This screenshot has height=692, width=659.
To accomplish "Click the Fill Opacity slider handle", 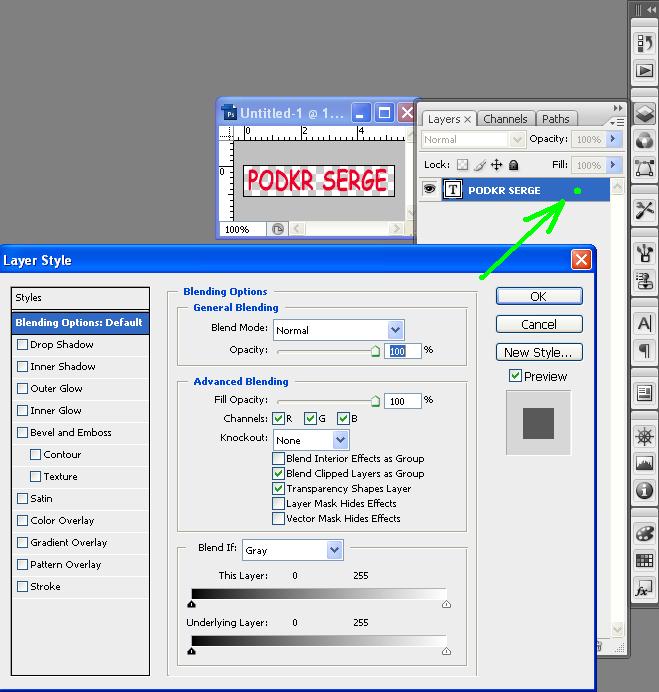I will point(375,401).
